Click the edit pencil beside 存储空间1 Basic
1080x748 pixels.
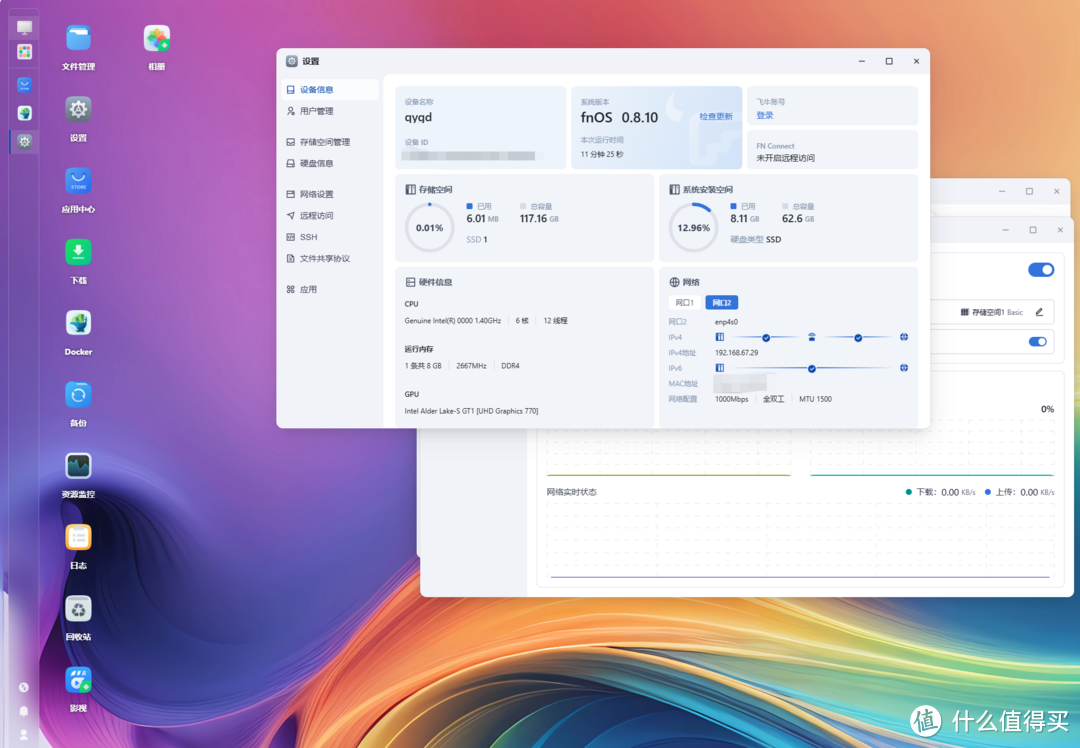[1039, 312]
